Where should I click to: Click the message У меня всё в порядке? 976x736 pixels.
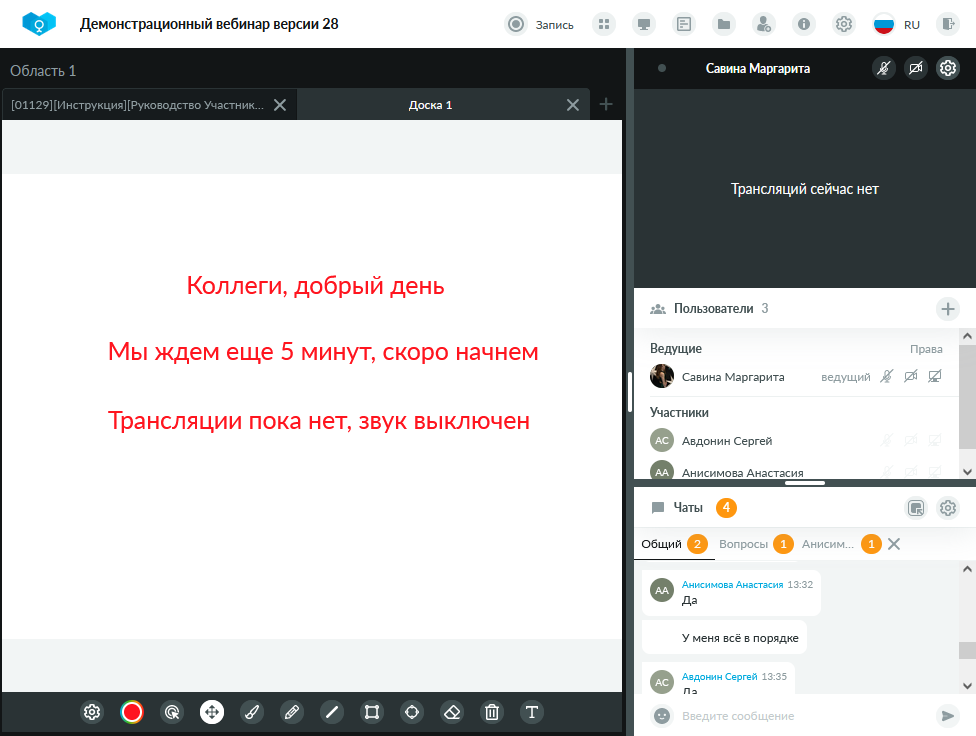(739, 638)
